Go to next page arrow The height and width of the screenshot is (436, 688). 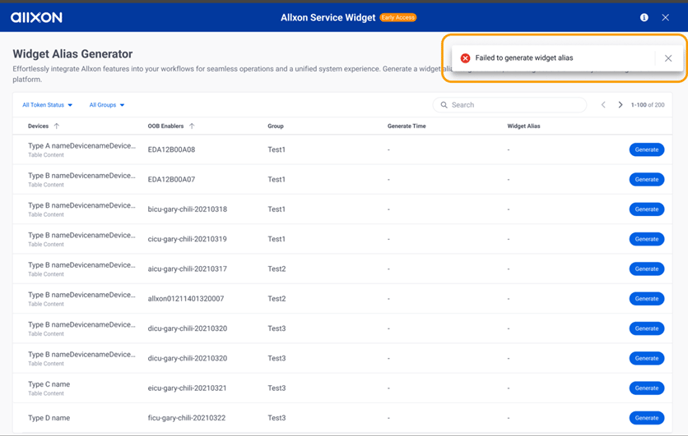pos(620,105)
